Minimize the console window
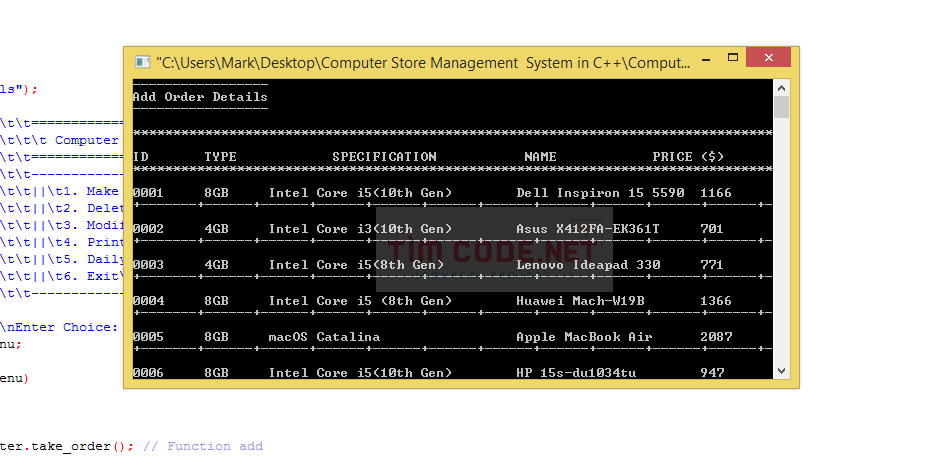Screen dimensions: 950x460 point(706,59)
